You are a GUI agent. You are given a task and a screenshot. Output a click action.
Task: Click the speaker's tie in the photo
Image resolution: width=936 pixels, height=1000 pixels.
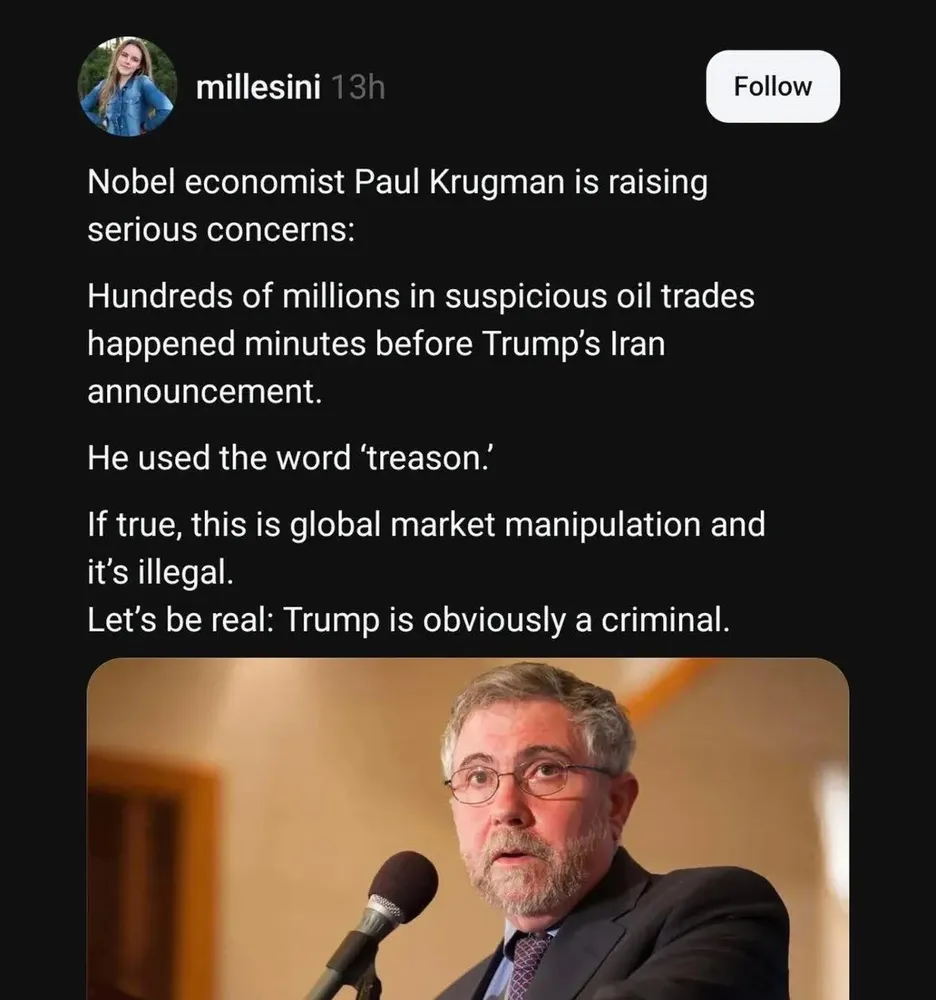(x=527, y=965)
